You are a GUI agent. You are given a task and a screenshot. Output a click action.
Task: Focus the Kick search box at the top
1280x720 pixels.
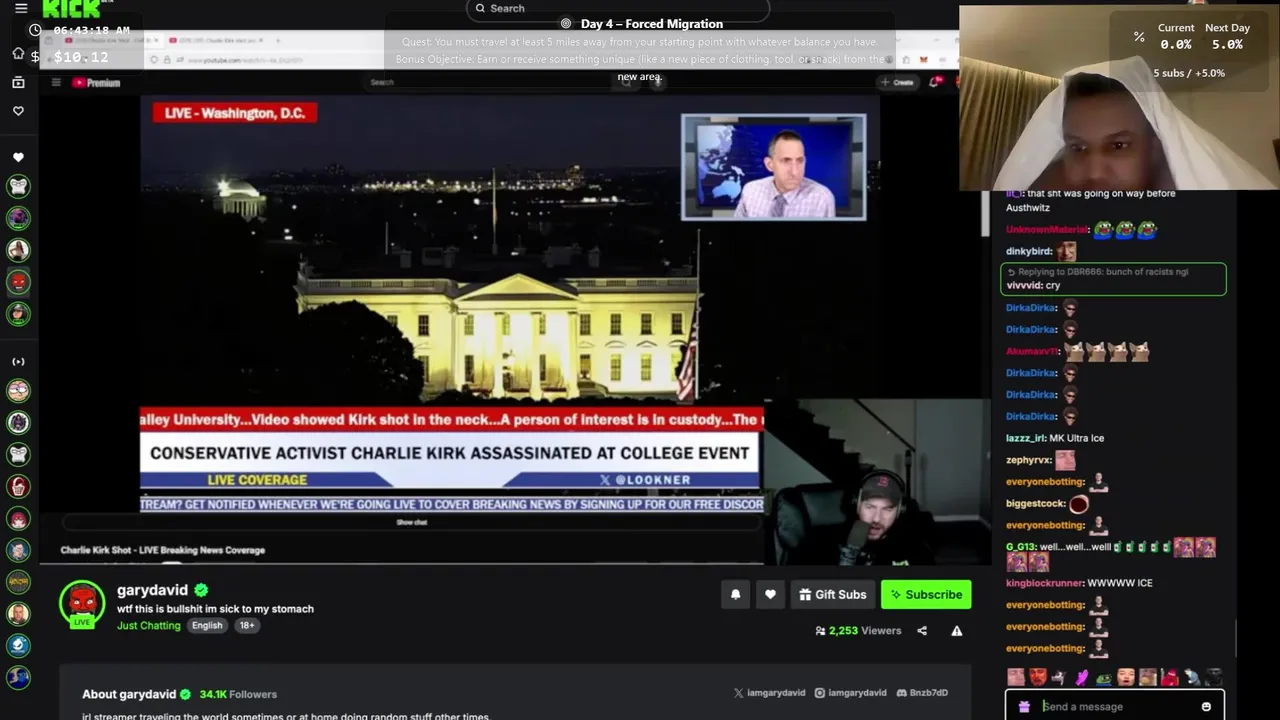[x=618, y=9]
